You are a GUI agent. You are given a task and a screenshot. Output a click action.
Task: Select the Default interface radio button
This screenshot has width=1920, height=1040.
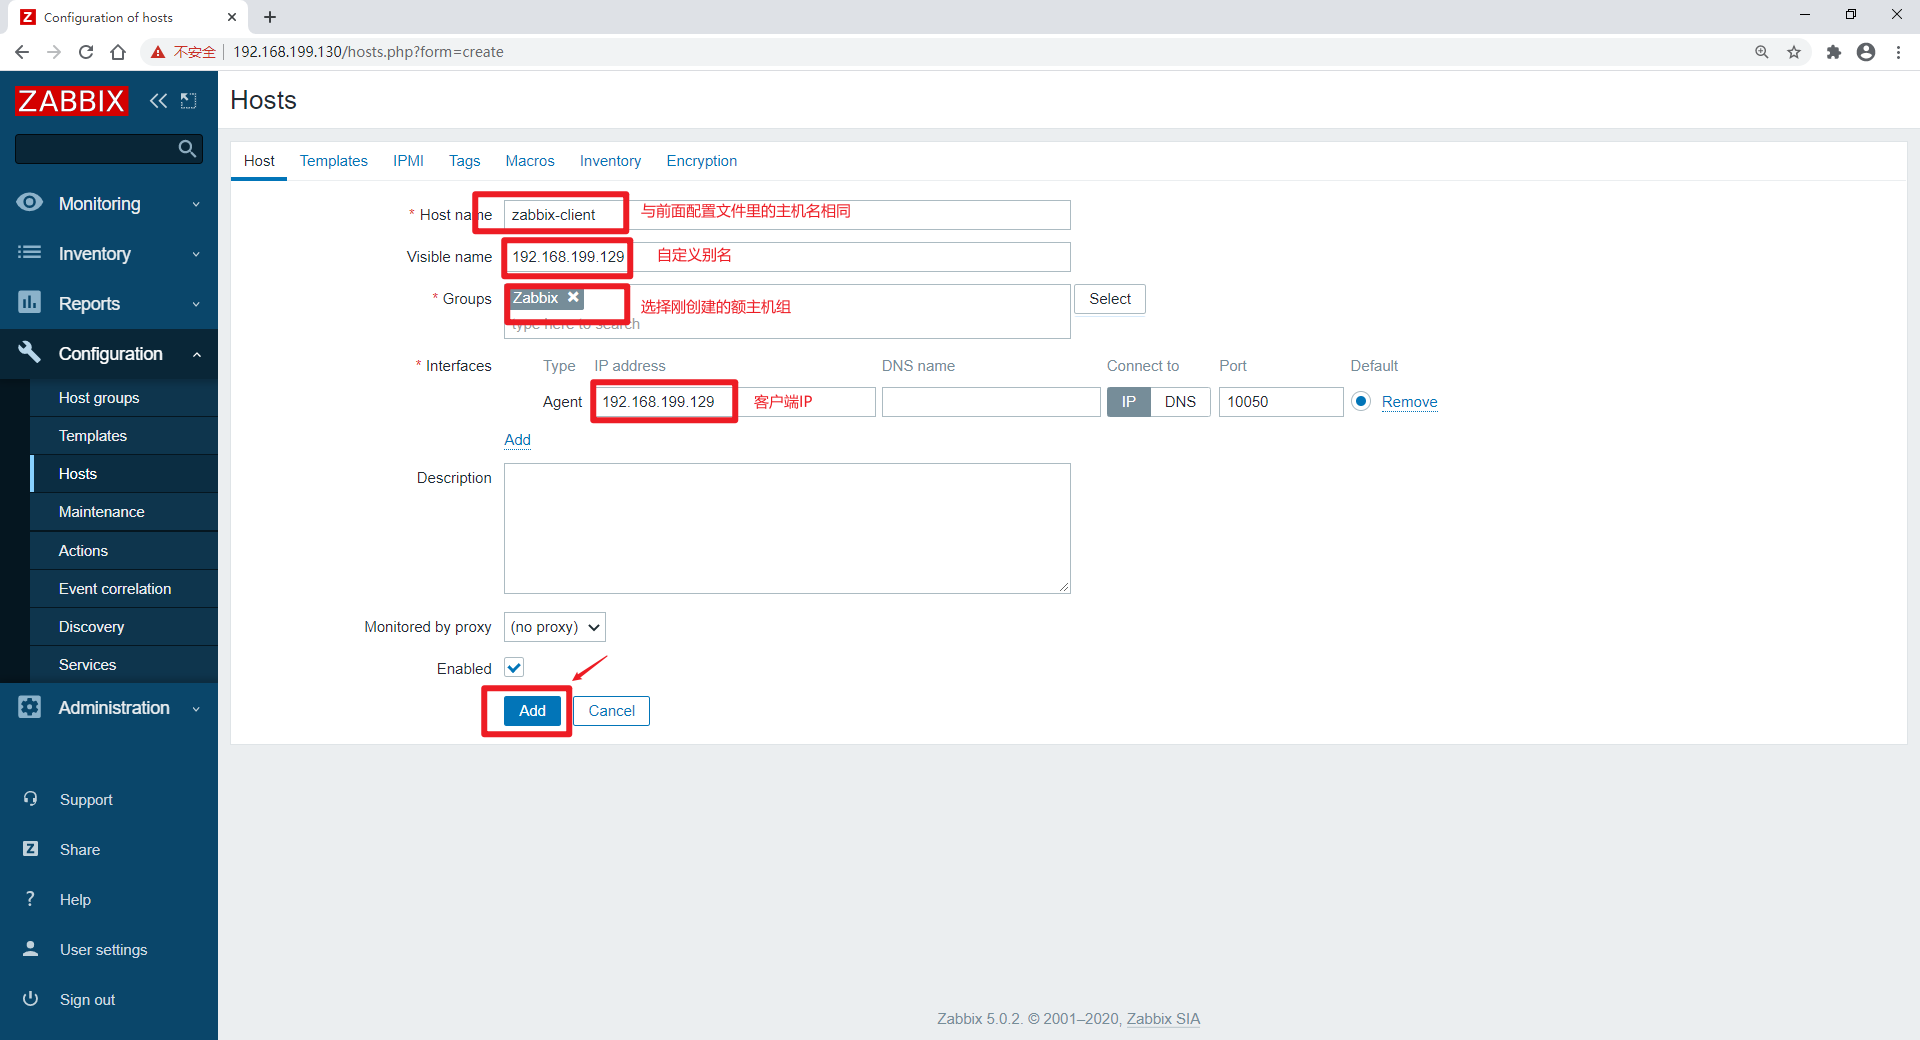pyautogui.click(x=1361, y=401)
